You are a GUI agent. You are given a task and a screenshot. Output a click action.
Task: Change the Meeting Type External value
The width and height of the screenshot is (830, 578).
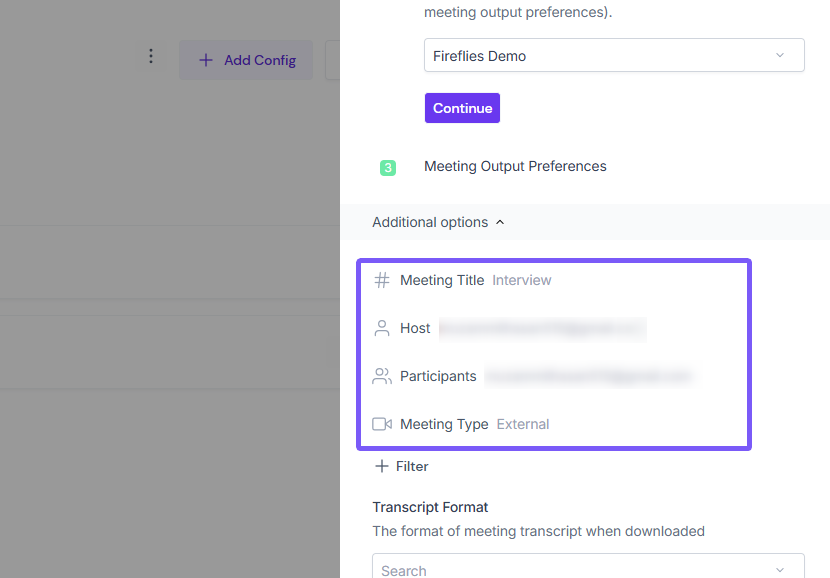click(523, 424)
